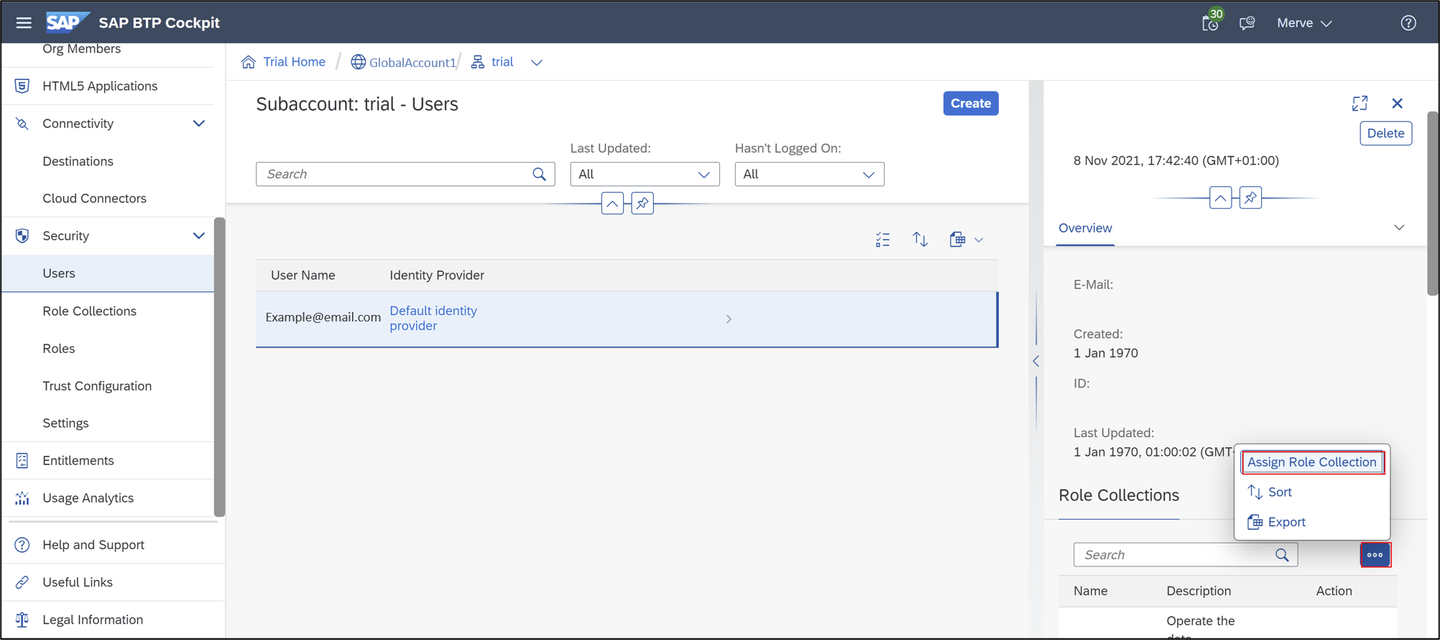
Task: Open Roles in the sidebar
Action: tap(58, 348)
